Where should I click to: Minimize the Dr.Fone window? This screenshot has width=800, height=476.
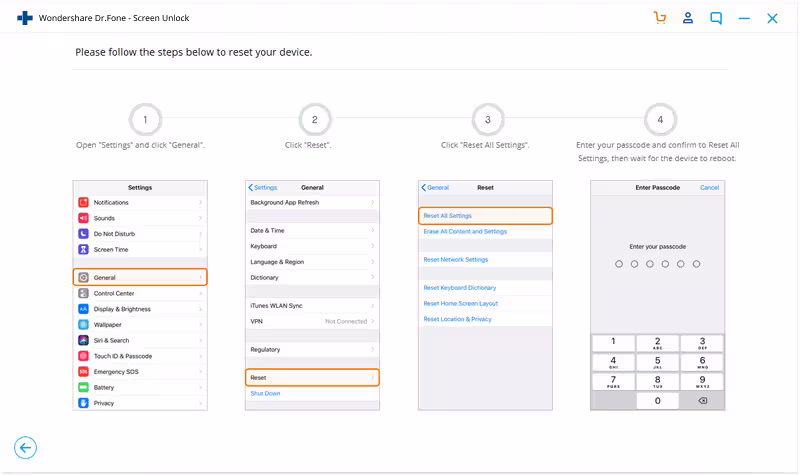[744, 18]
